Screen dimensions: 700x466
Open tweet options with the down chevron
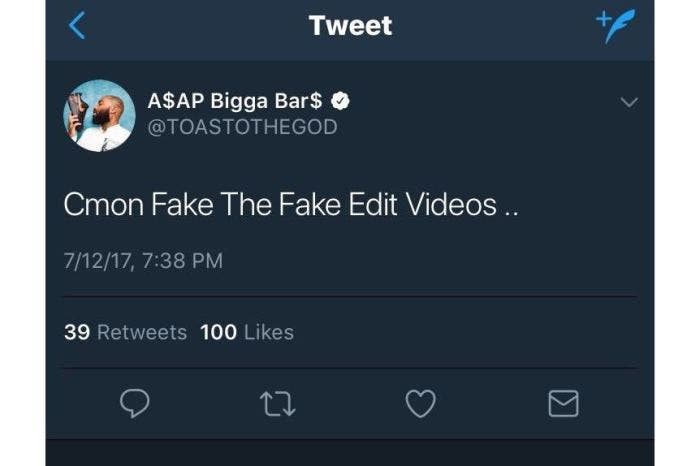pos(629,102)
